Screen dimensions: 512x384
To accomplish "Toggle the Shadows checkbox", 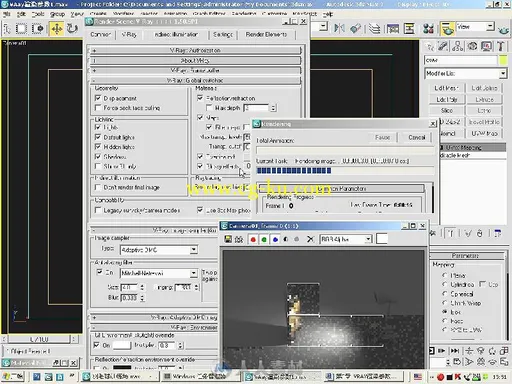I will pos(98,156).
